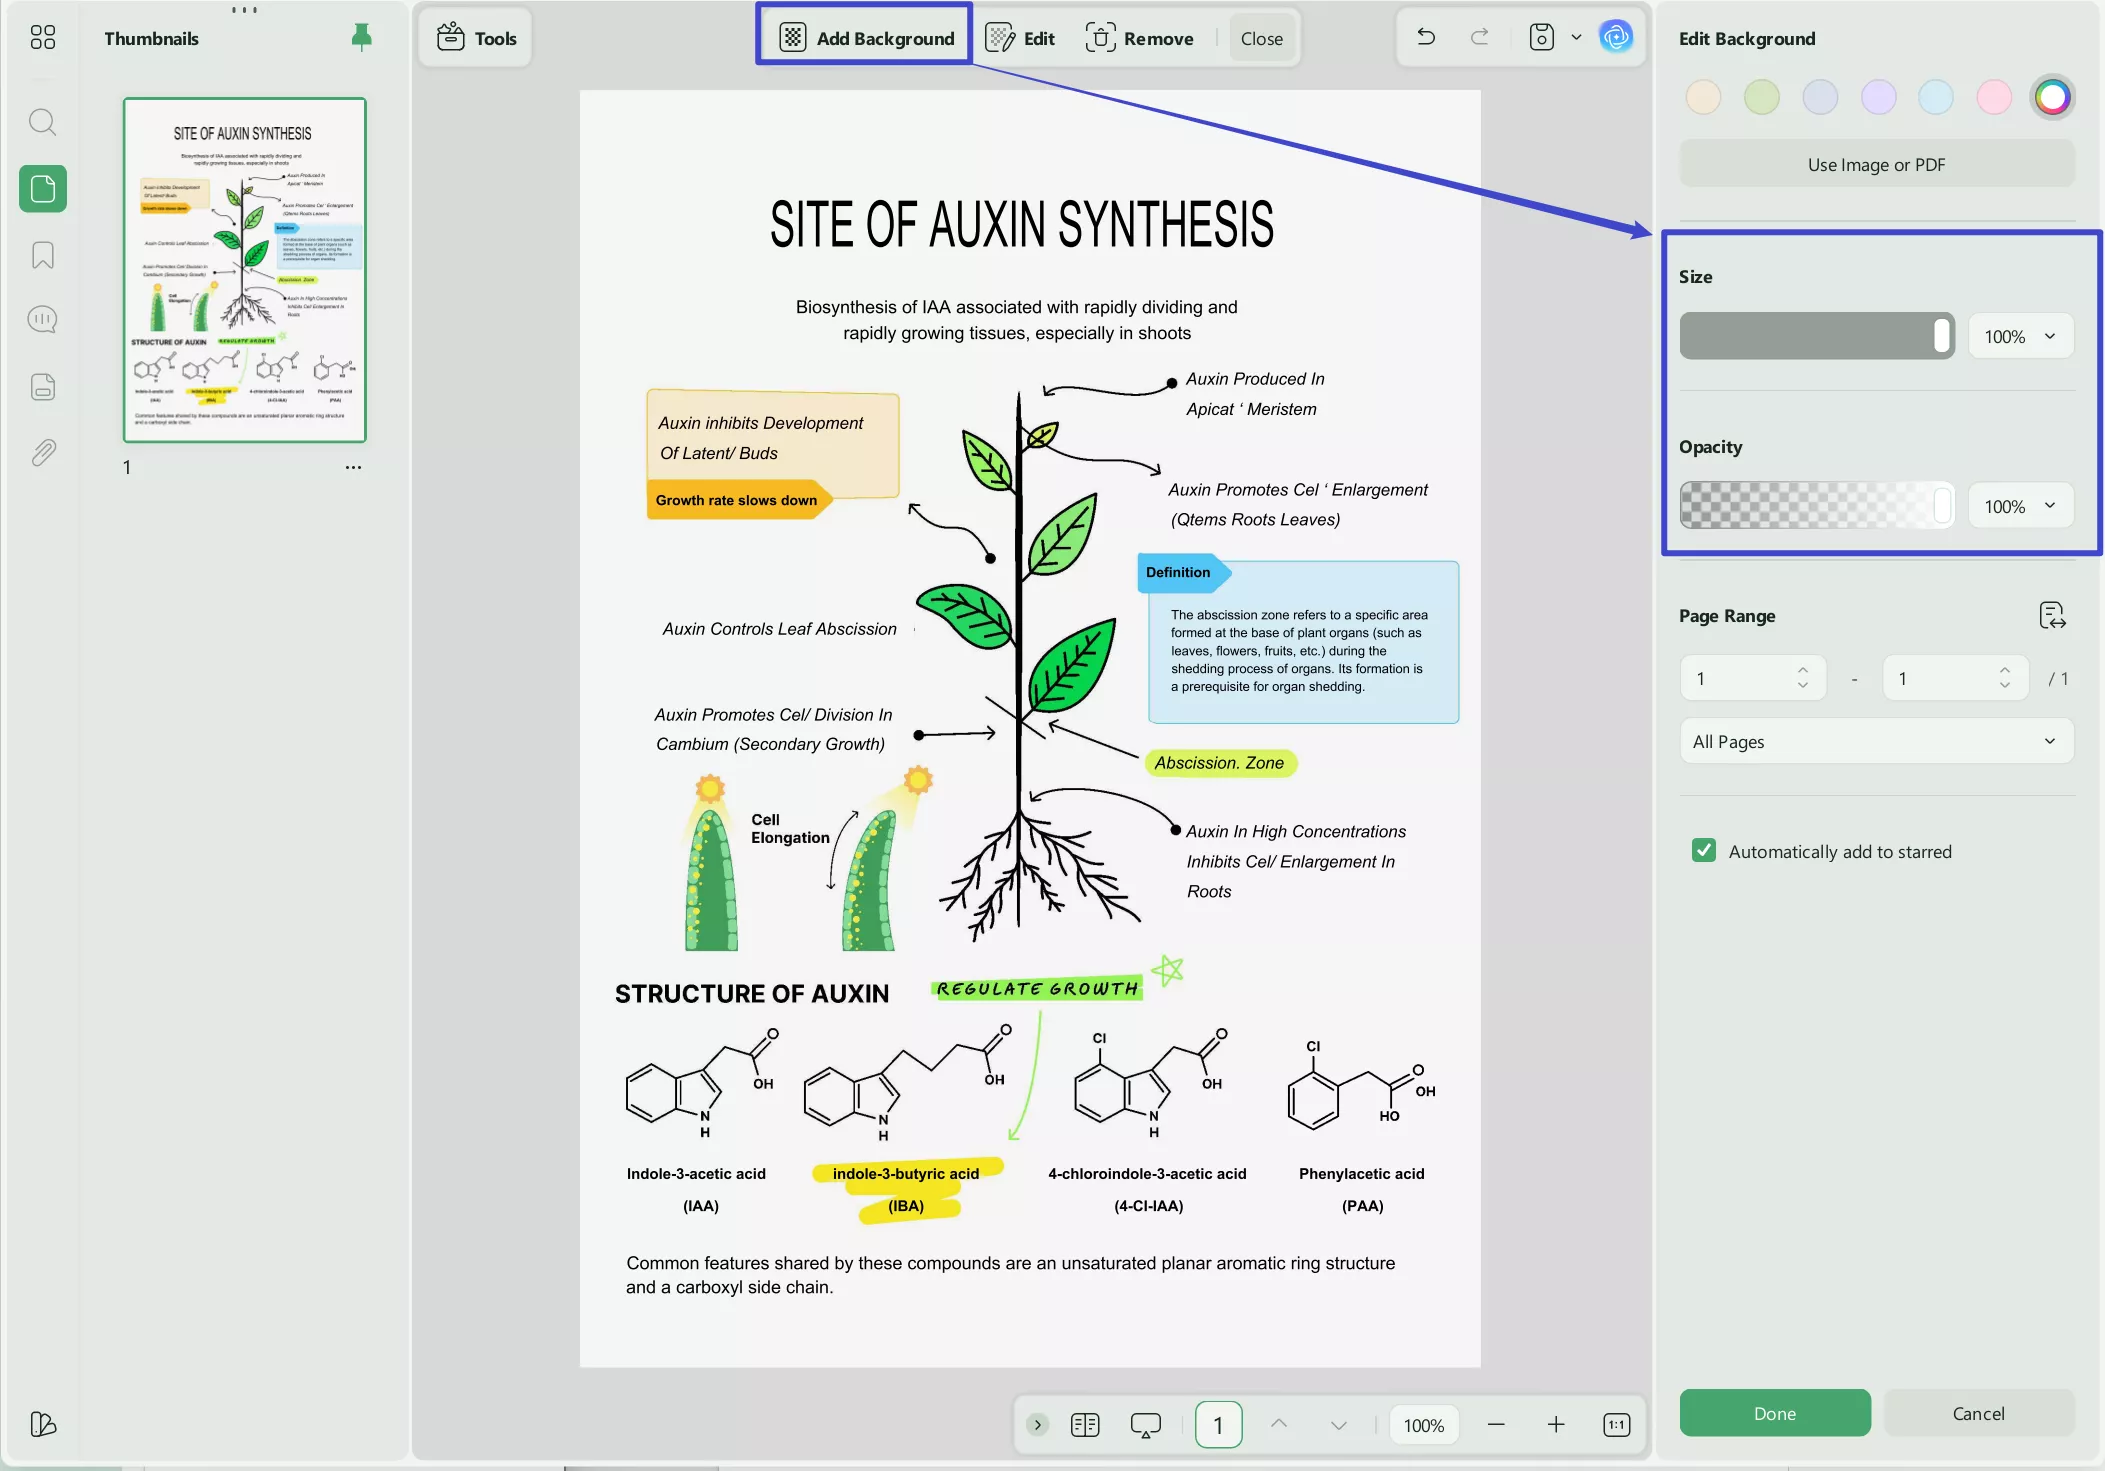Open the Opacity percentage dropdown

[2020, 506]
